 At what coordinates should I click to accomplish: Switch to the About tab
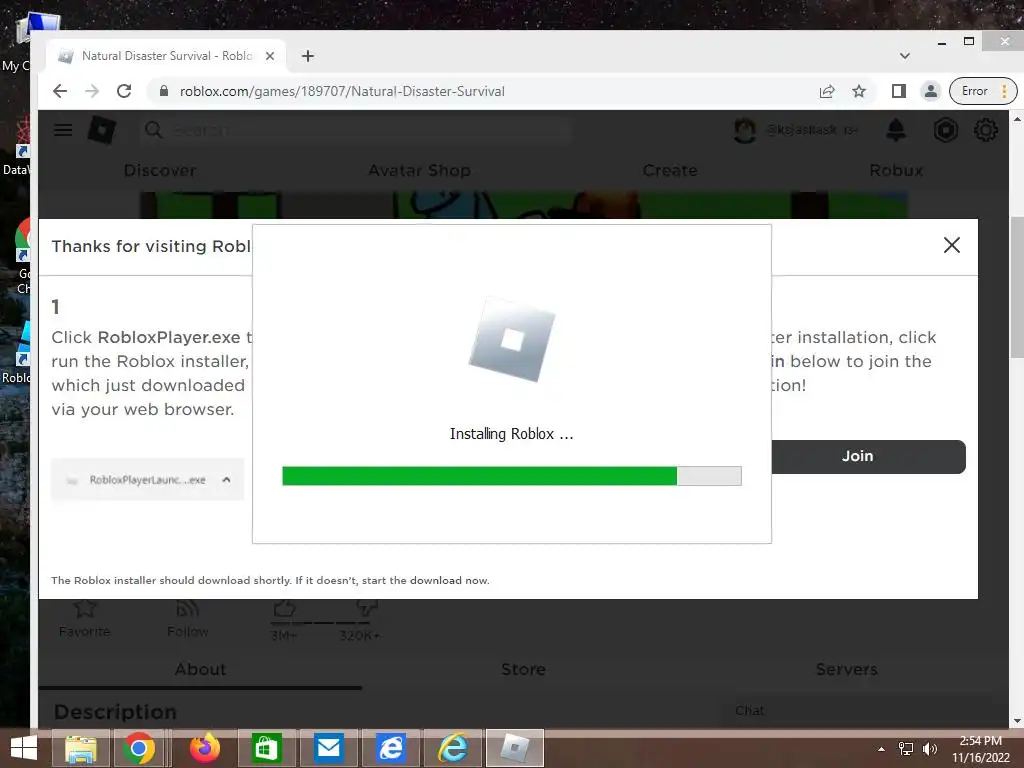(x=200, y=669)
